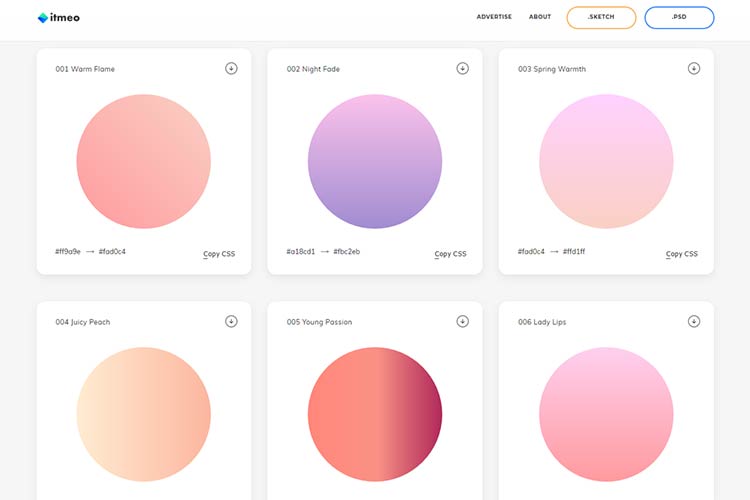Copy CSS for Warm Flame gradient
This screenshot has width=750, height=500.
(219, 254)
